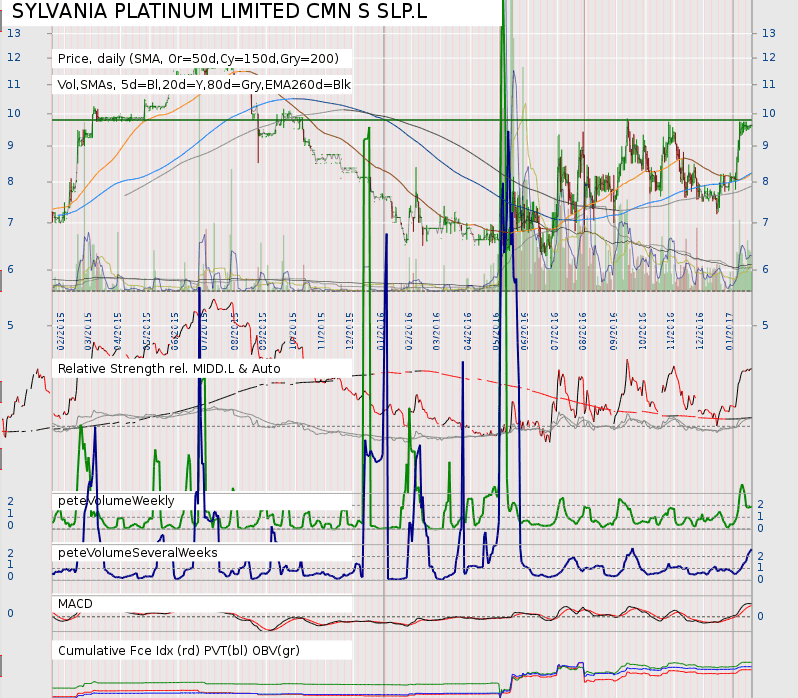Click the peteVolumeSeveralWeeks panel label
798x698 pixels.
(137, 552)
